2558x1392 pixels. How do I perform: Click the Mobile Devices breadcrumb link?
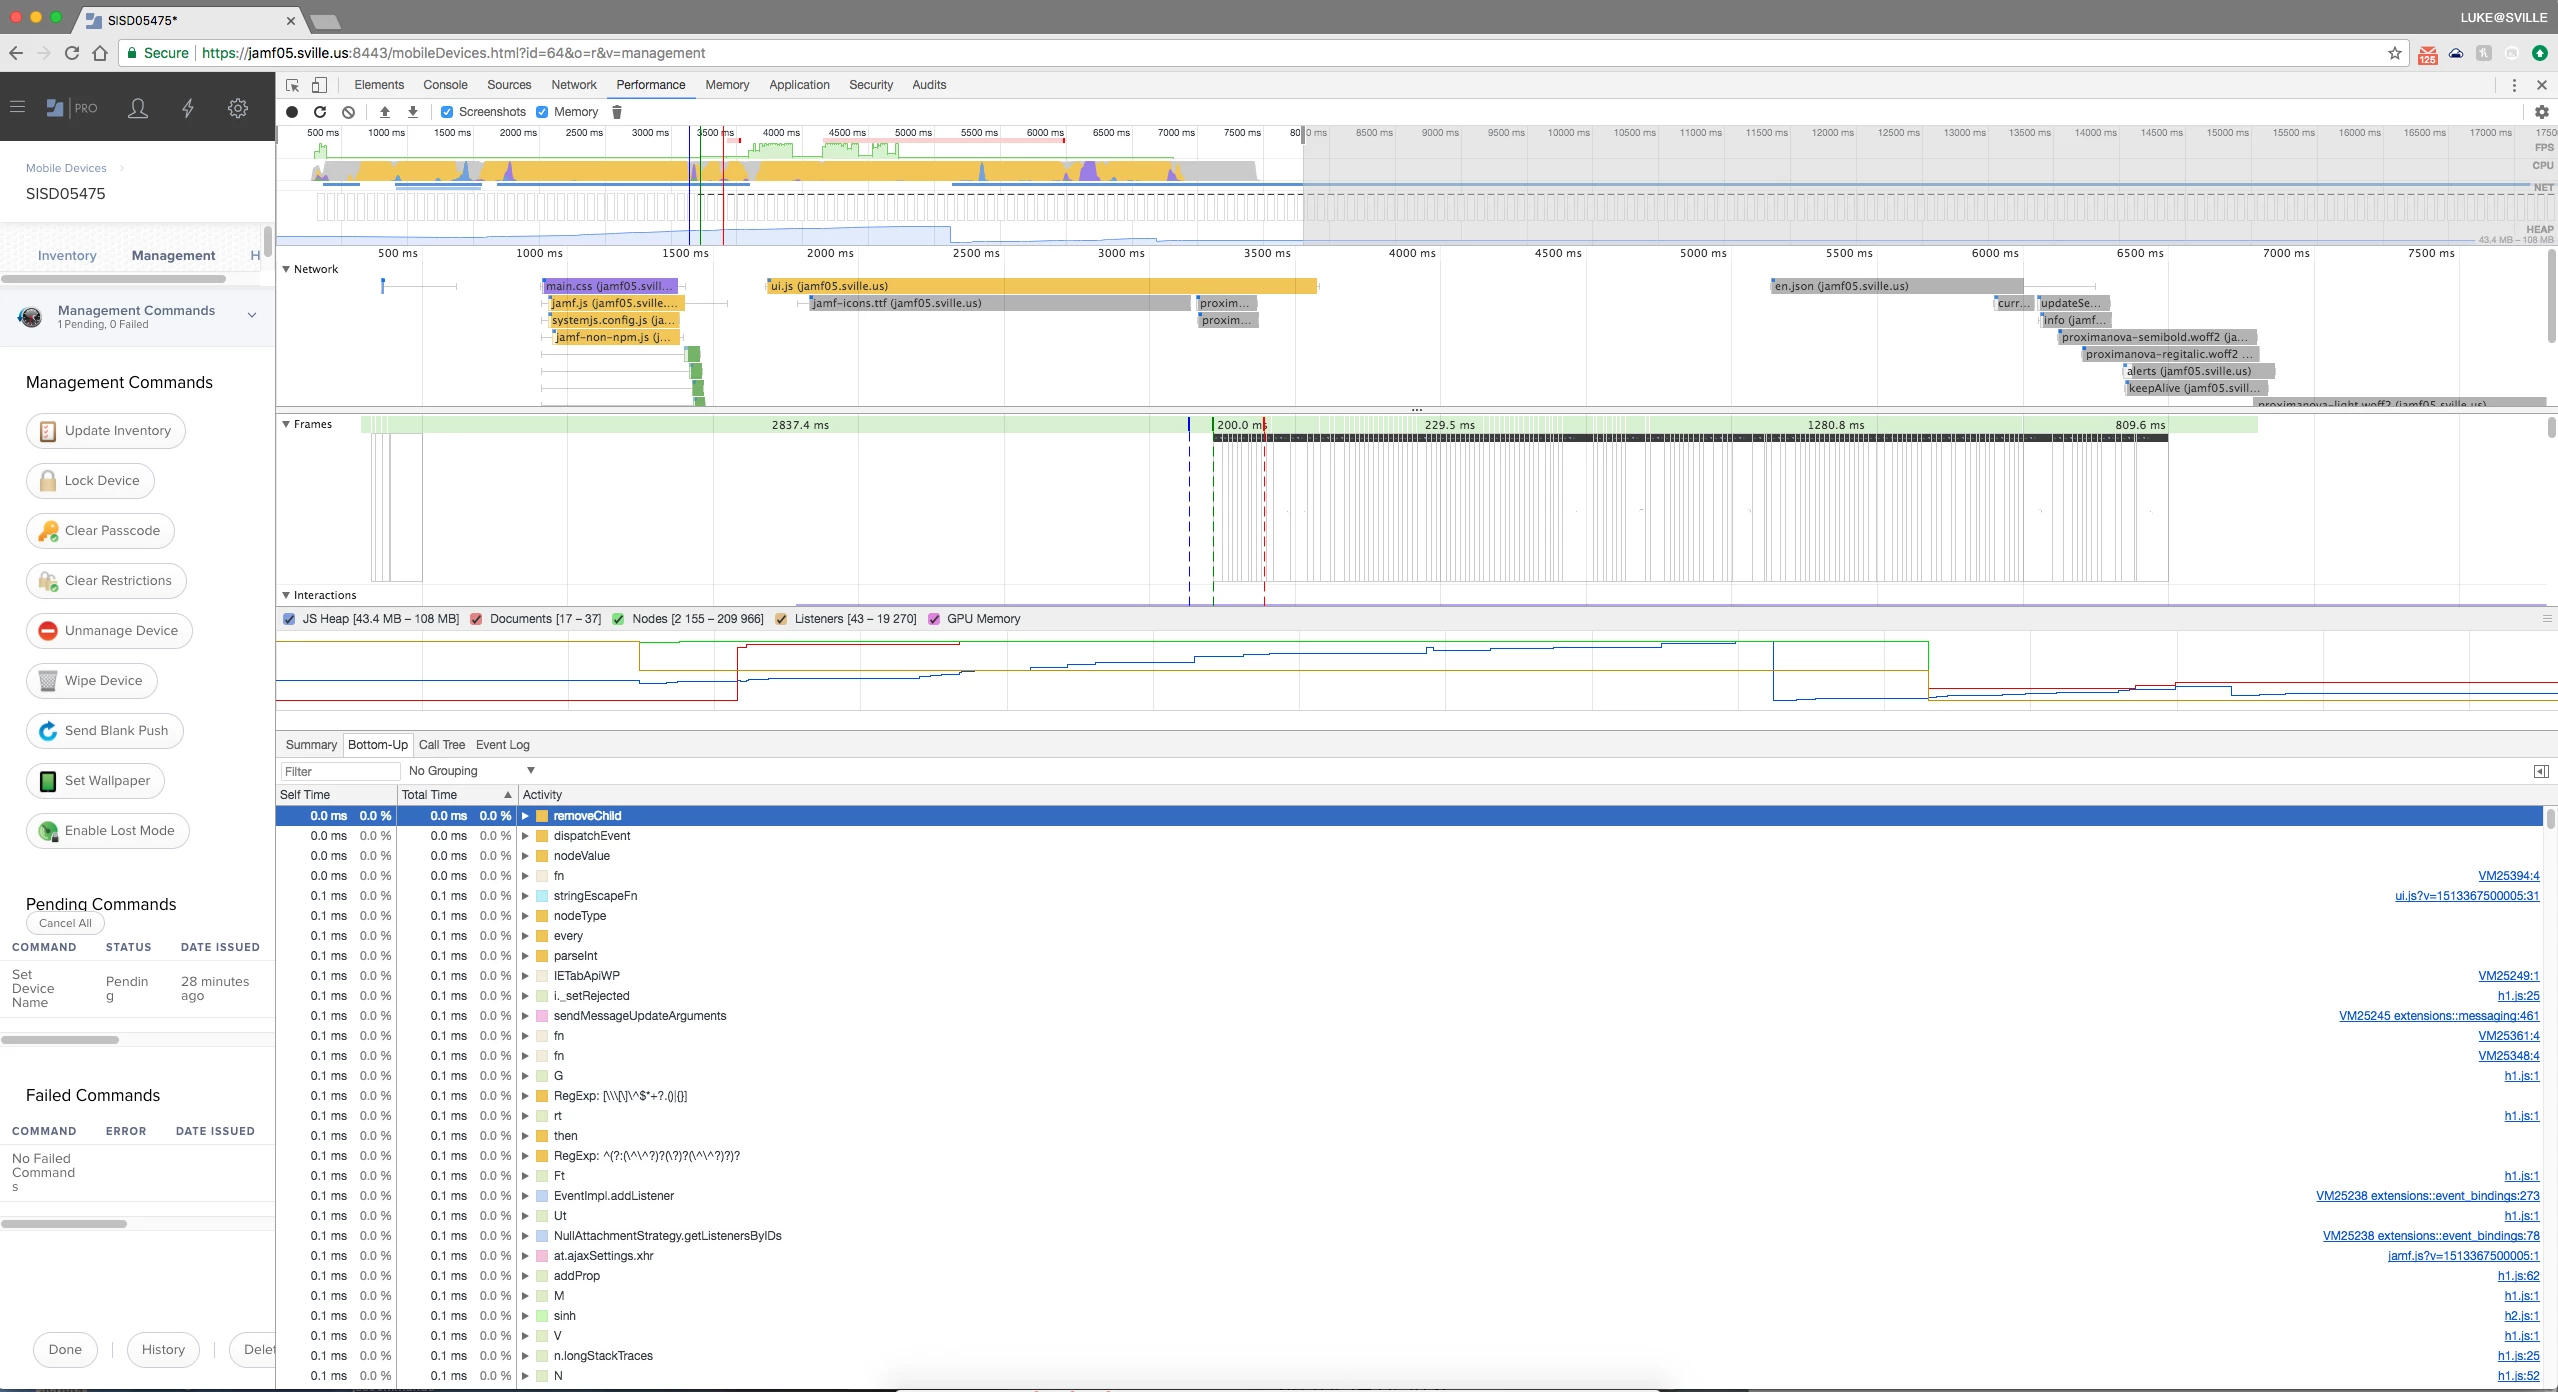click(x=66, y=168)
